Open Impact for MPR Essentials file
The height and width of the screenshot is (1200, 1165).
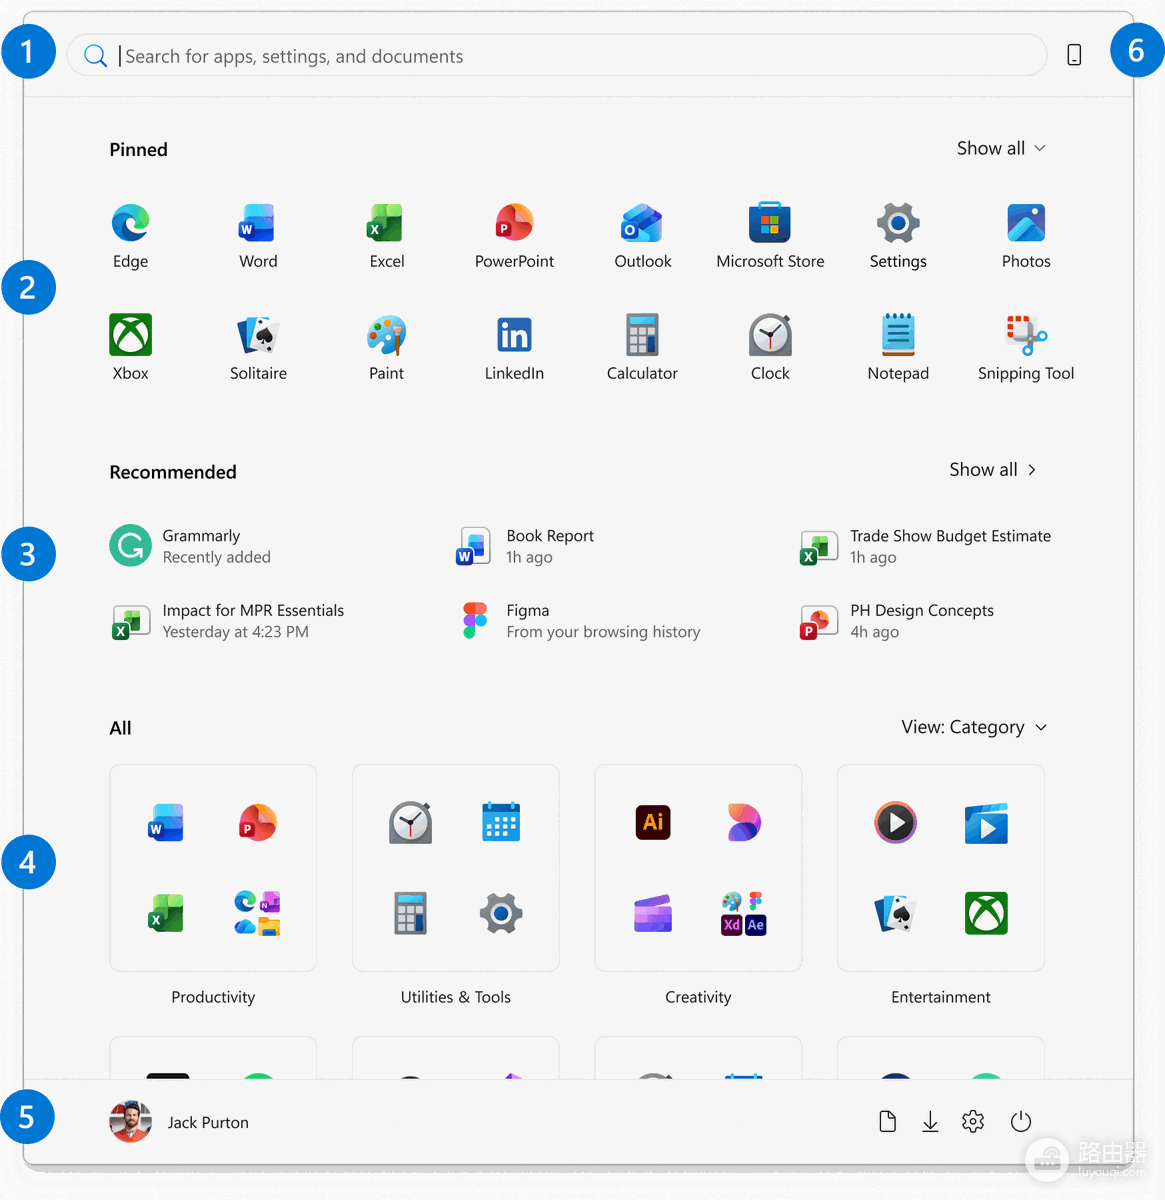click(227, 621)
